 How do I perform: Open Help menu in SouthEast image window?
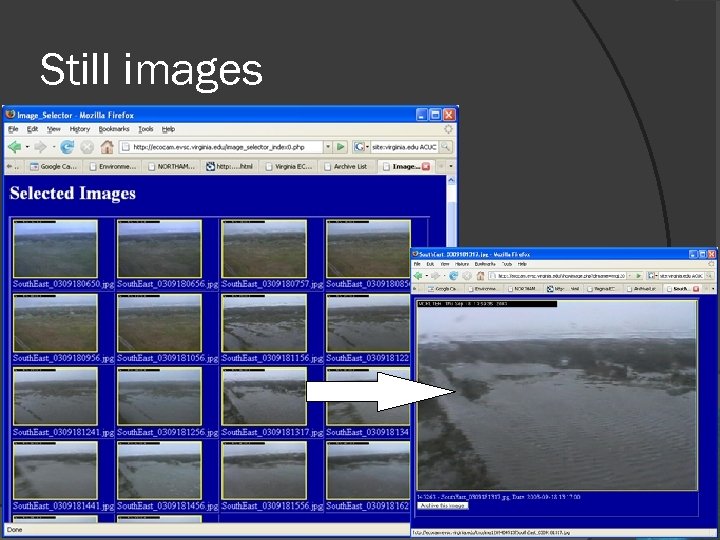[522, 264]
